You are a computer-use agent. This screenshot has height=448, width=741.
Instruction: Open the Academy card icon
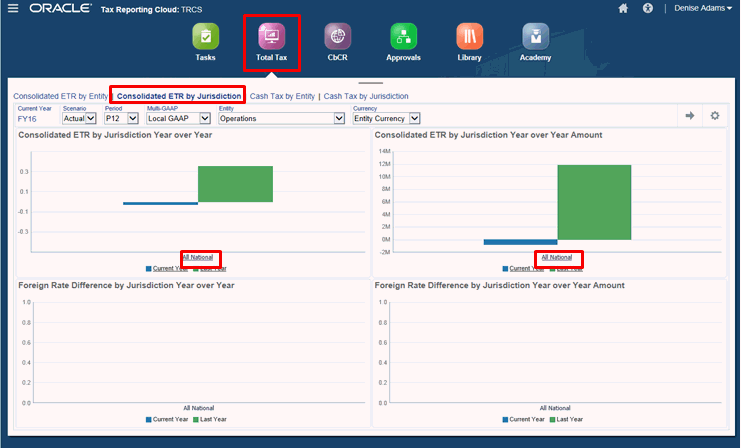point(535,36)
